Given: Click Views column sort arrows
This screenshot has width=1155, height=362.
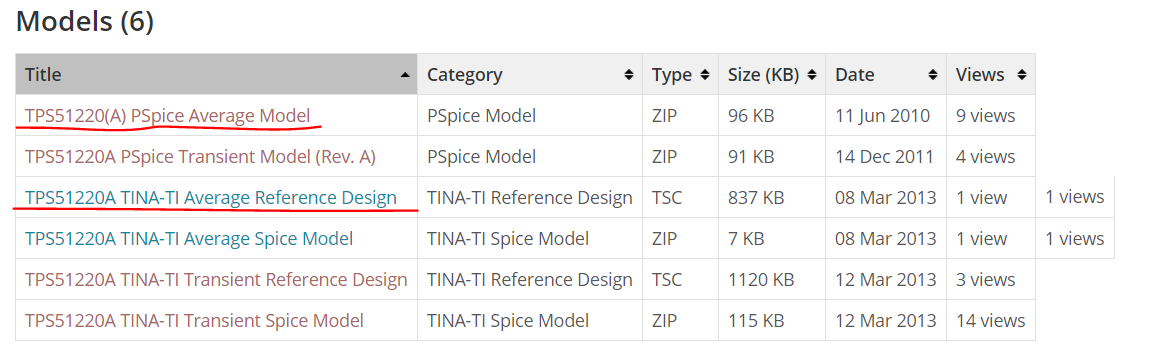Looking at the screenshot, I should pos(1021,74).
